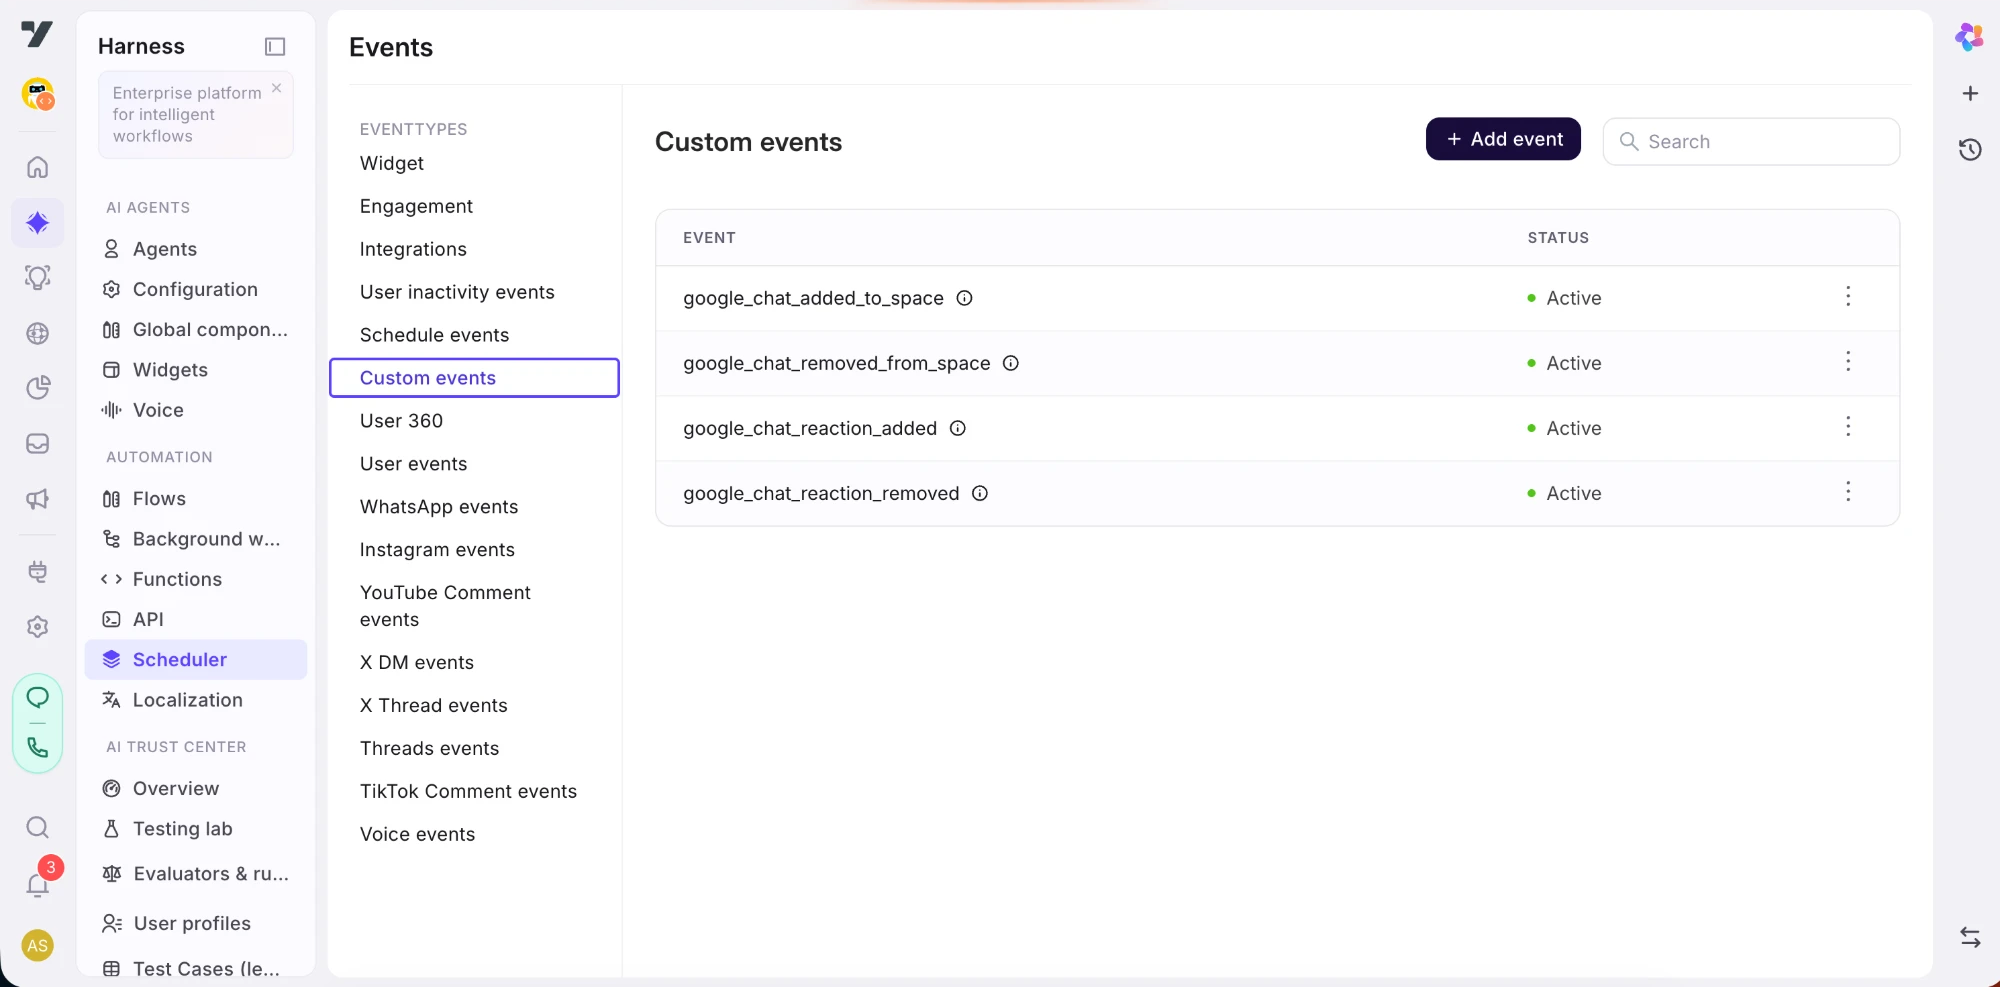This screenshot has height=987, width=2000.
Task: Click the swap arrows icon bottom right
Action: [x=1970, y=937]
